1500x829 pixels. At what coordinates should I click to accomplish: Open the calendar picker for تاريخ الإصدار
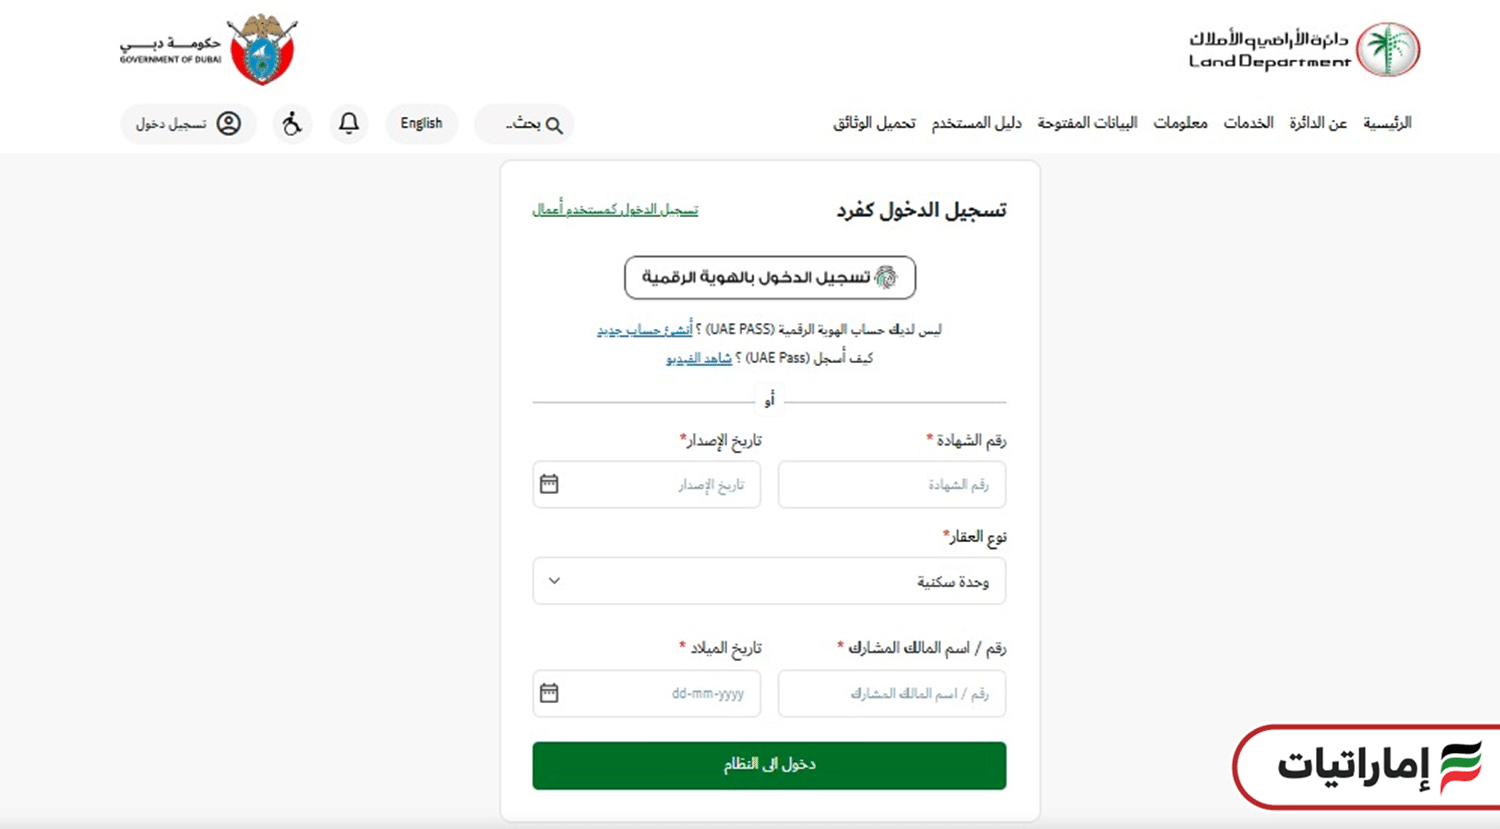[x=548, y=484]
